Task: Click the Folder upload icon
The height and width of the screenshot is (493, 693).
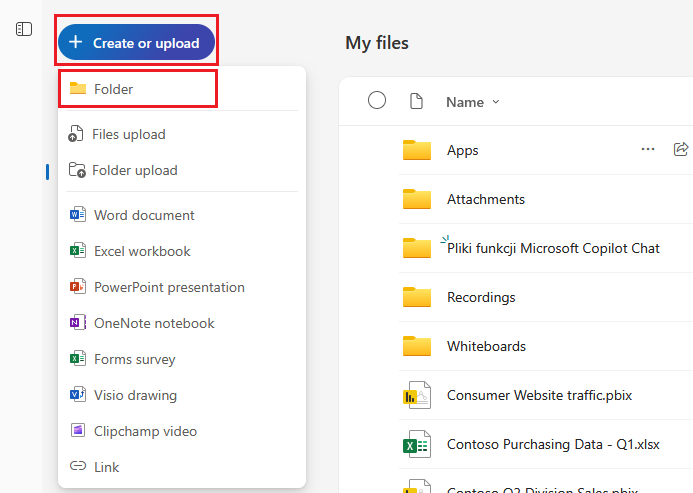Action: 77,170
